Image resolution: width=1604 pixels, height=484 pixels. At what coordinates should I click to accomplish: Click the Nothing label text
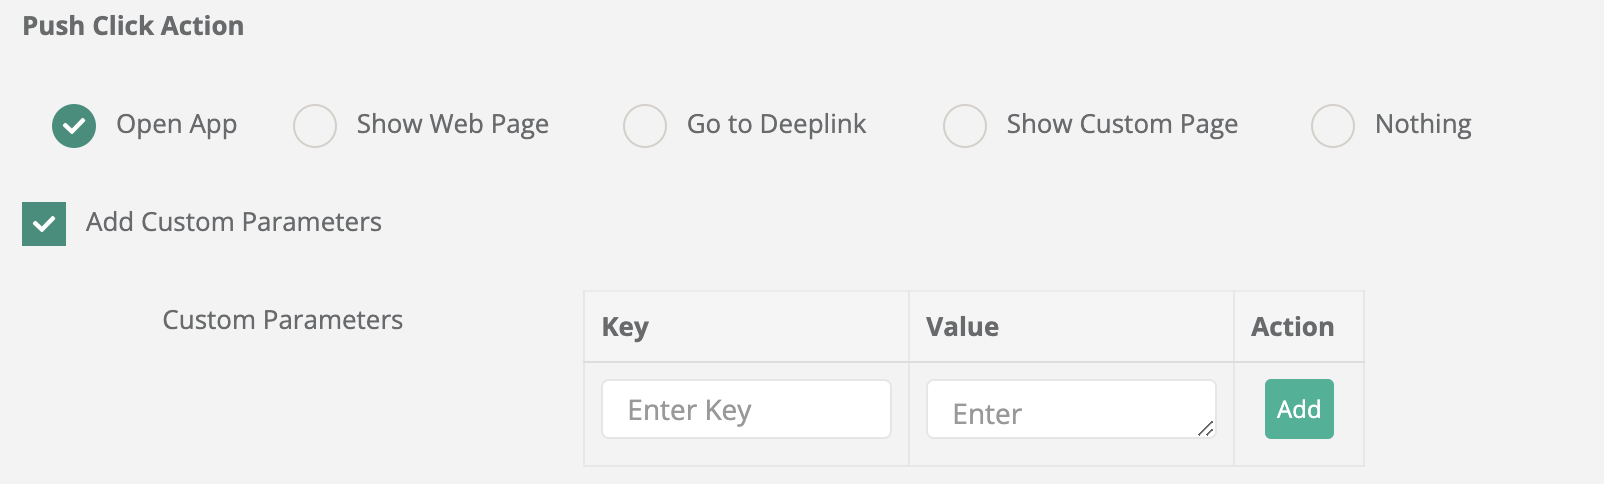[1423, 124]
